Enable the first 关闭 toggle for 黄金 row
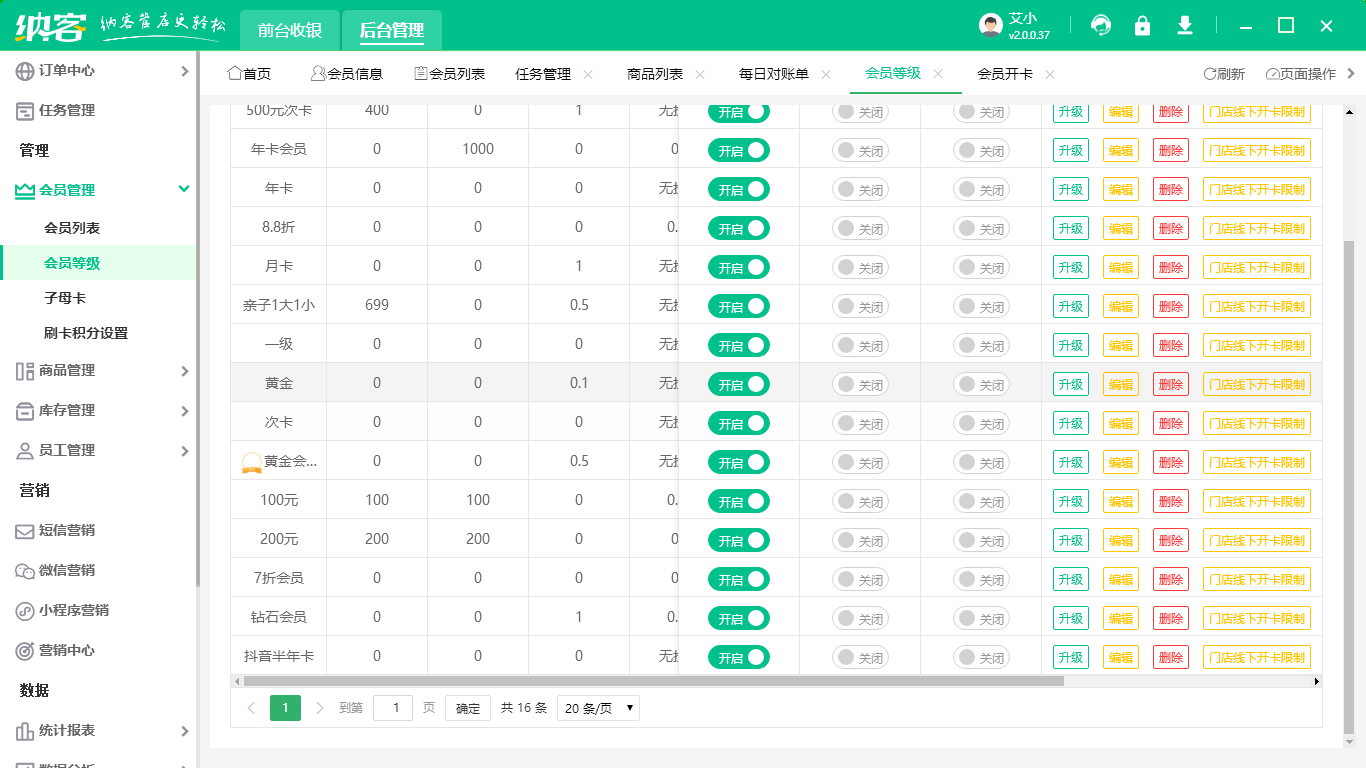The height and width of the screenshot is (768, 1366). (860, 383)
